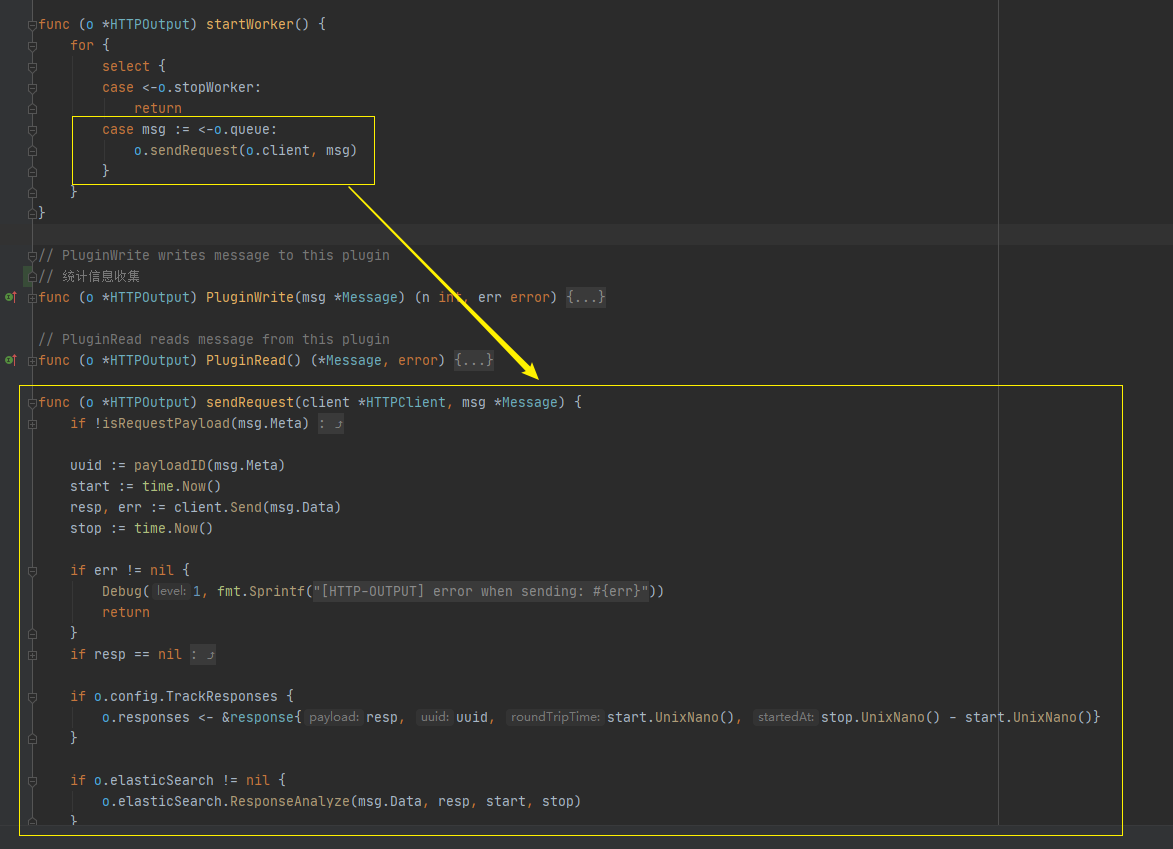Screen dimensions: 1173x849
Task: Click 'fmt.Sprintf' in the Debug call
Action: [x=262, y=591]
